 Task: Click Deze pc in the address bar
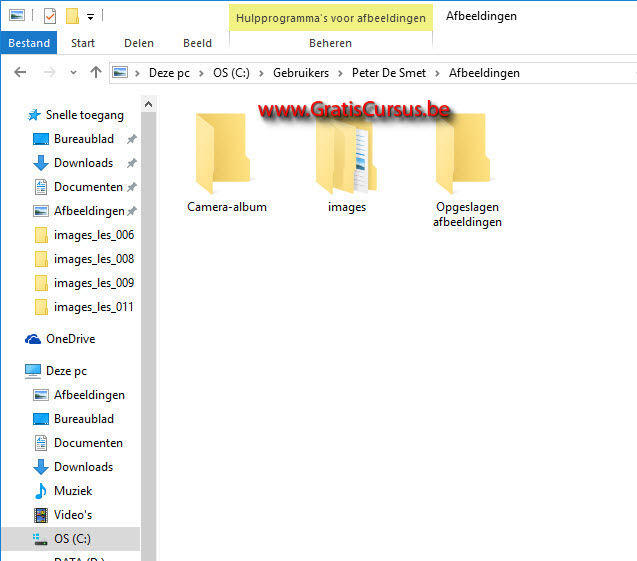coord(169,73)
